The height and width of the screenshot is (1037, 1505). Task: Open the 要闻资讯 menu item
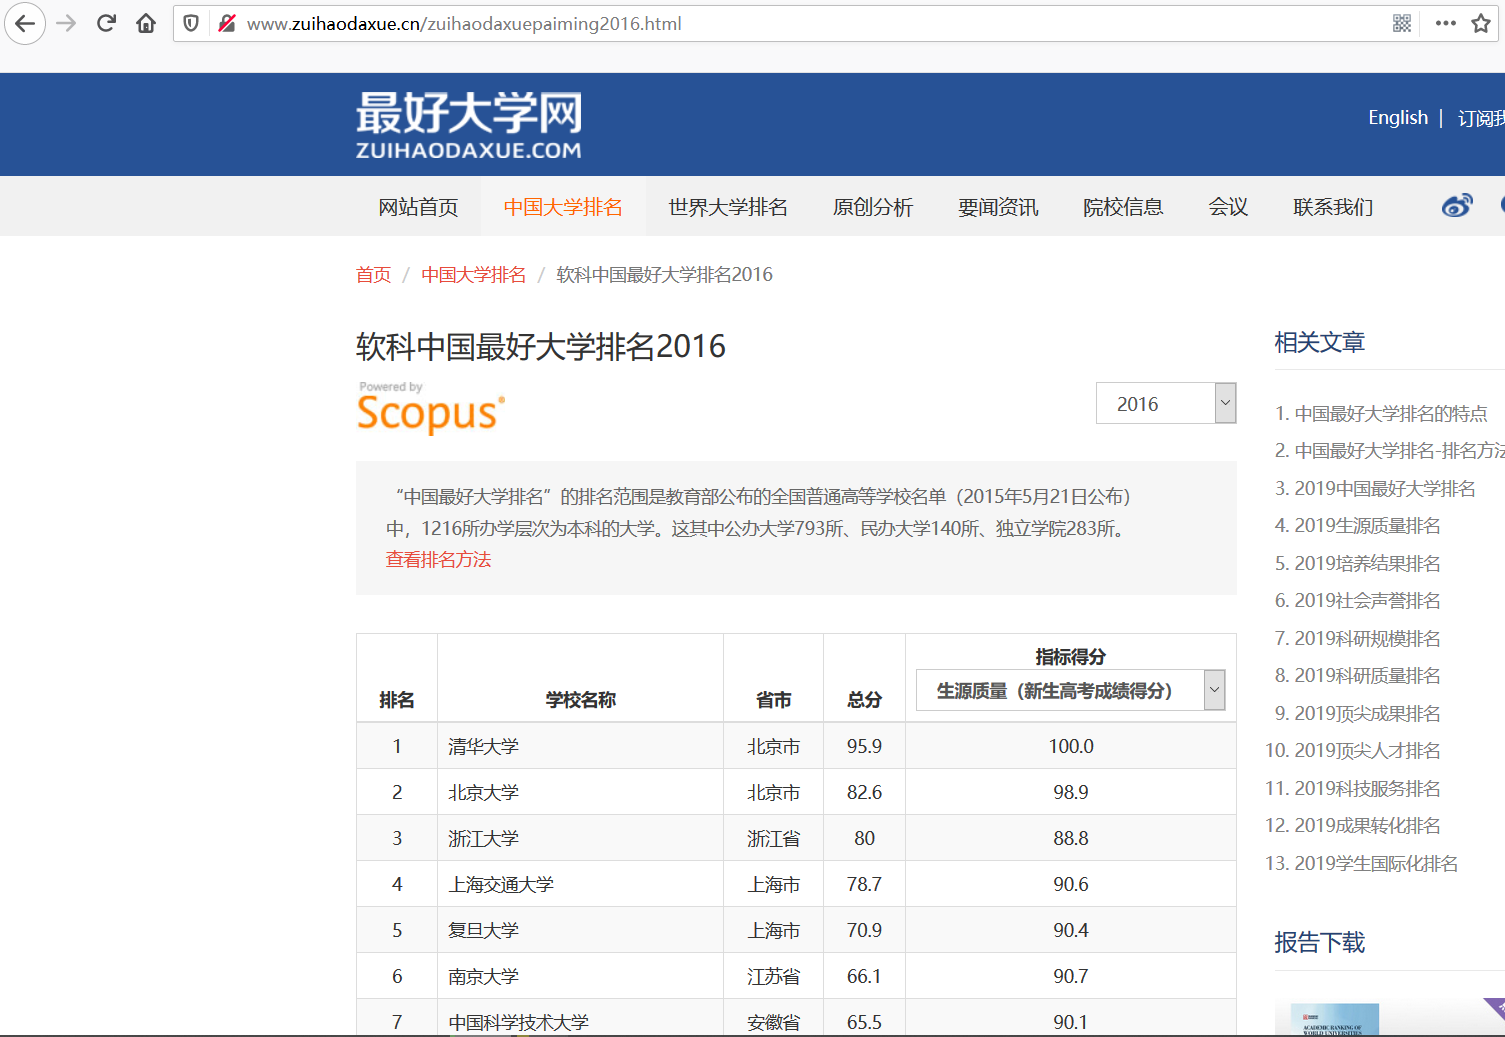[998, 207]
